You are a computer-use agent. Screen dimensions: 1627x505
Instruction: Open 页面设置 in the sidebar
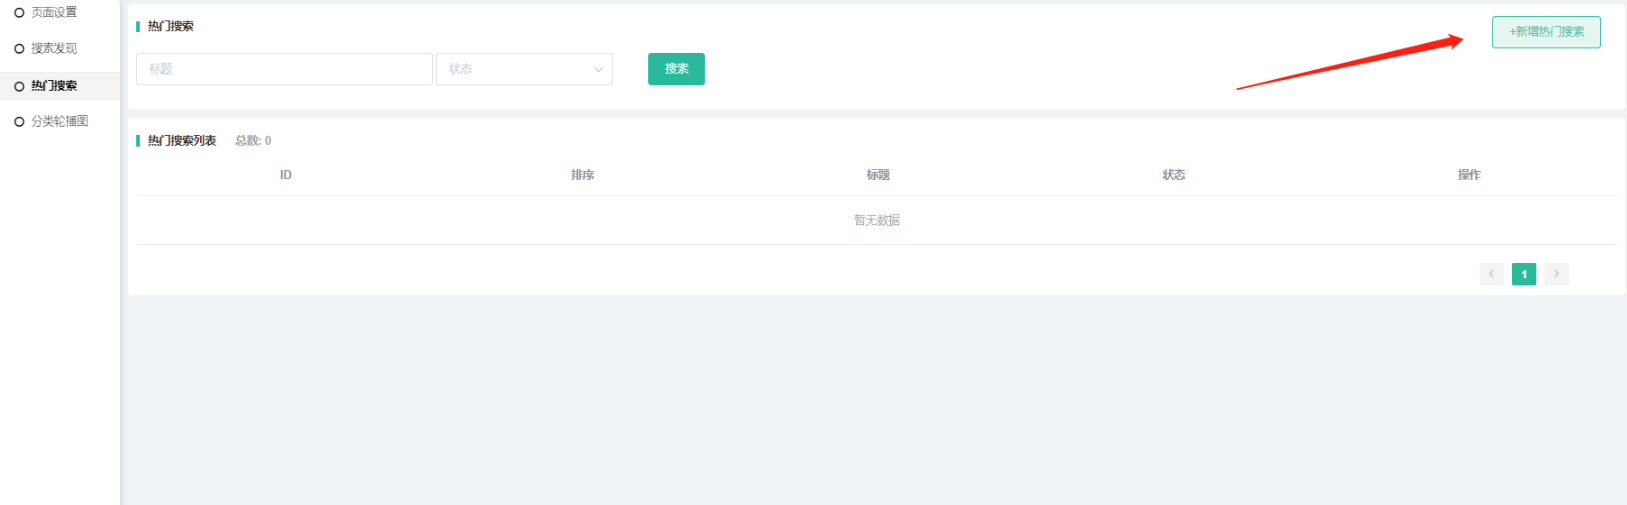[54, 13]
